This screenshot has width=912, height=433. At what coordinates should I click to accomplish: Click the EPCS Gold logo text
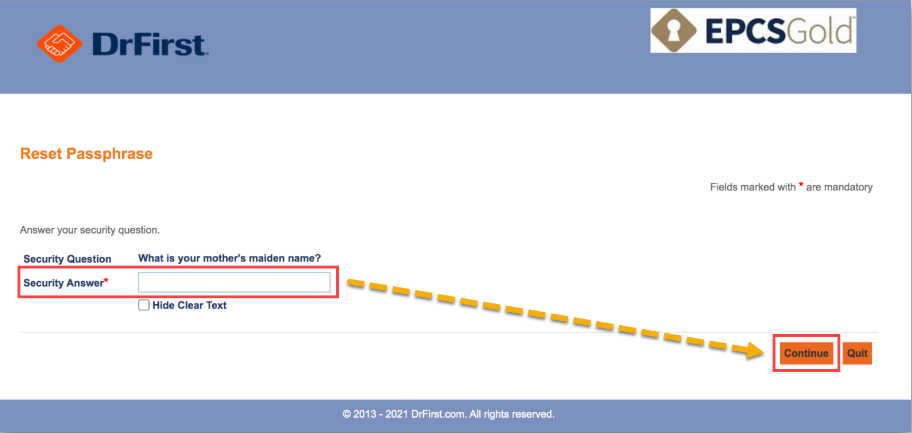(x=780, y=32)
